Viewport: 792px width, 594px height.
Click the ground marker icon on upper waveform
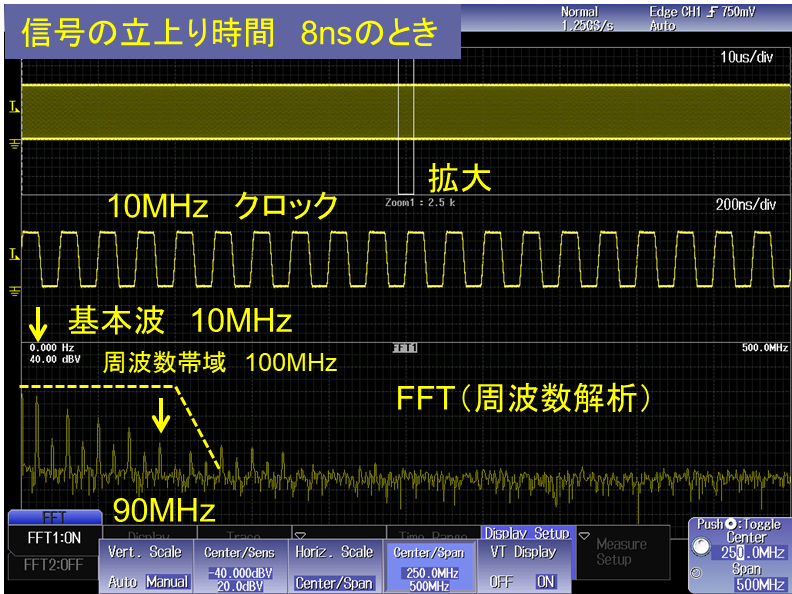pyautogui.click(x=13, y=144)
